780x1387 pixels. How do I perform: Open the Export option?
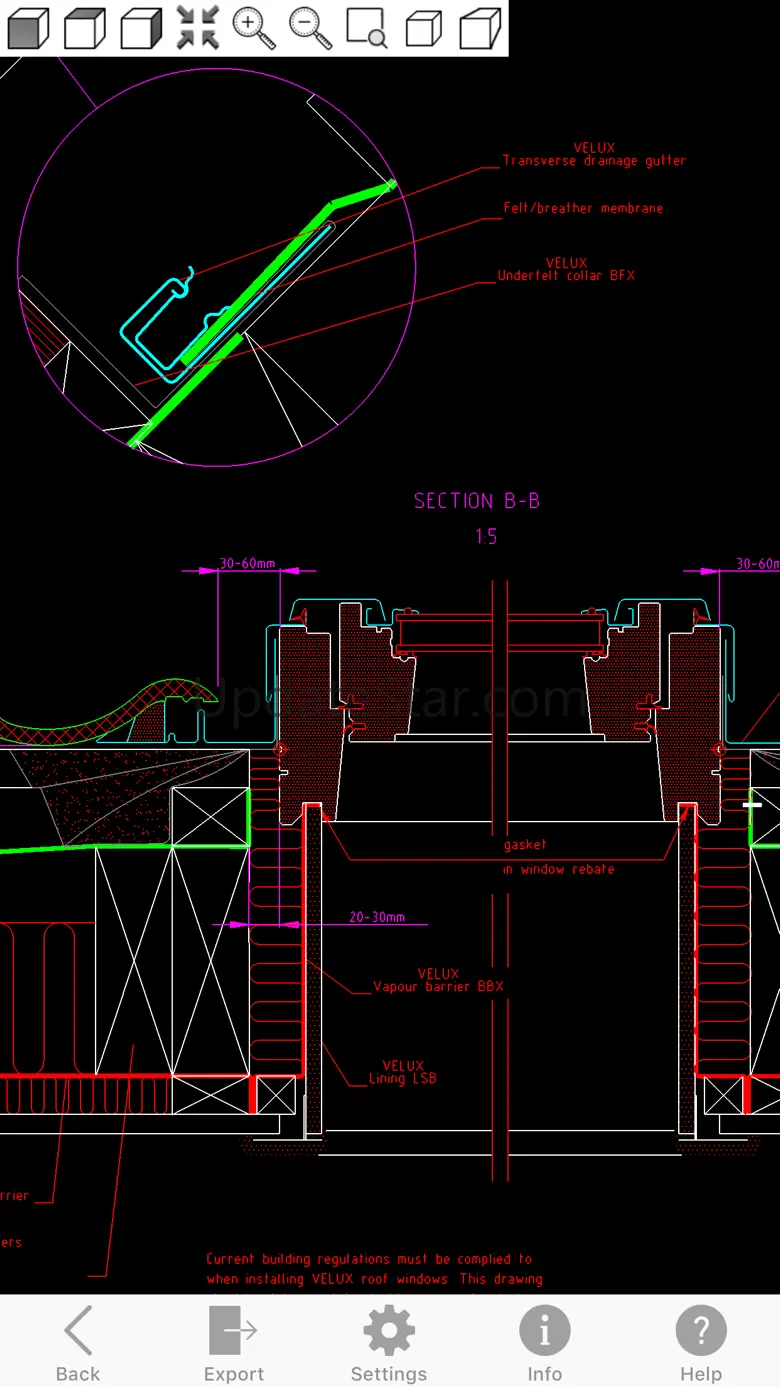tap(234, 1343)
